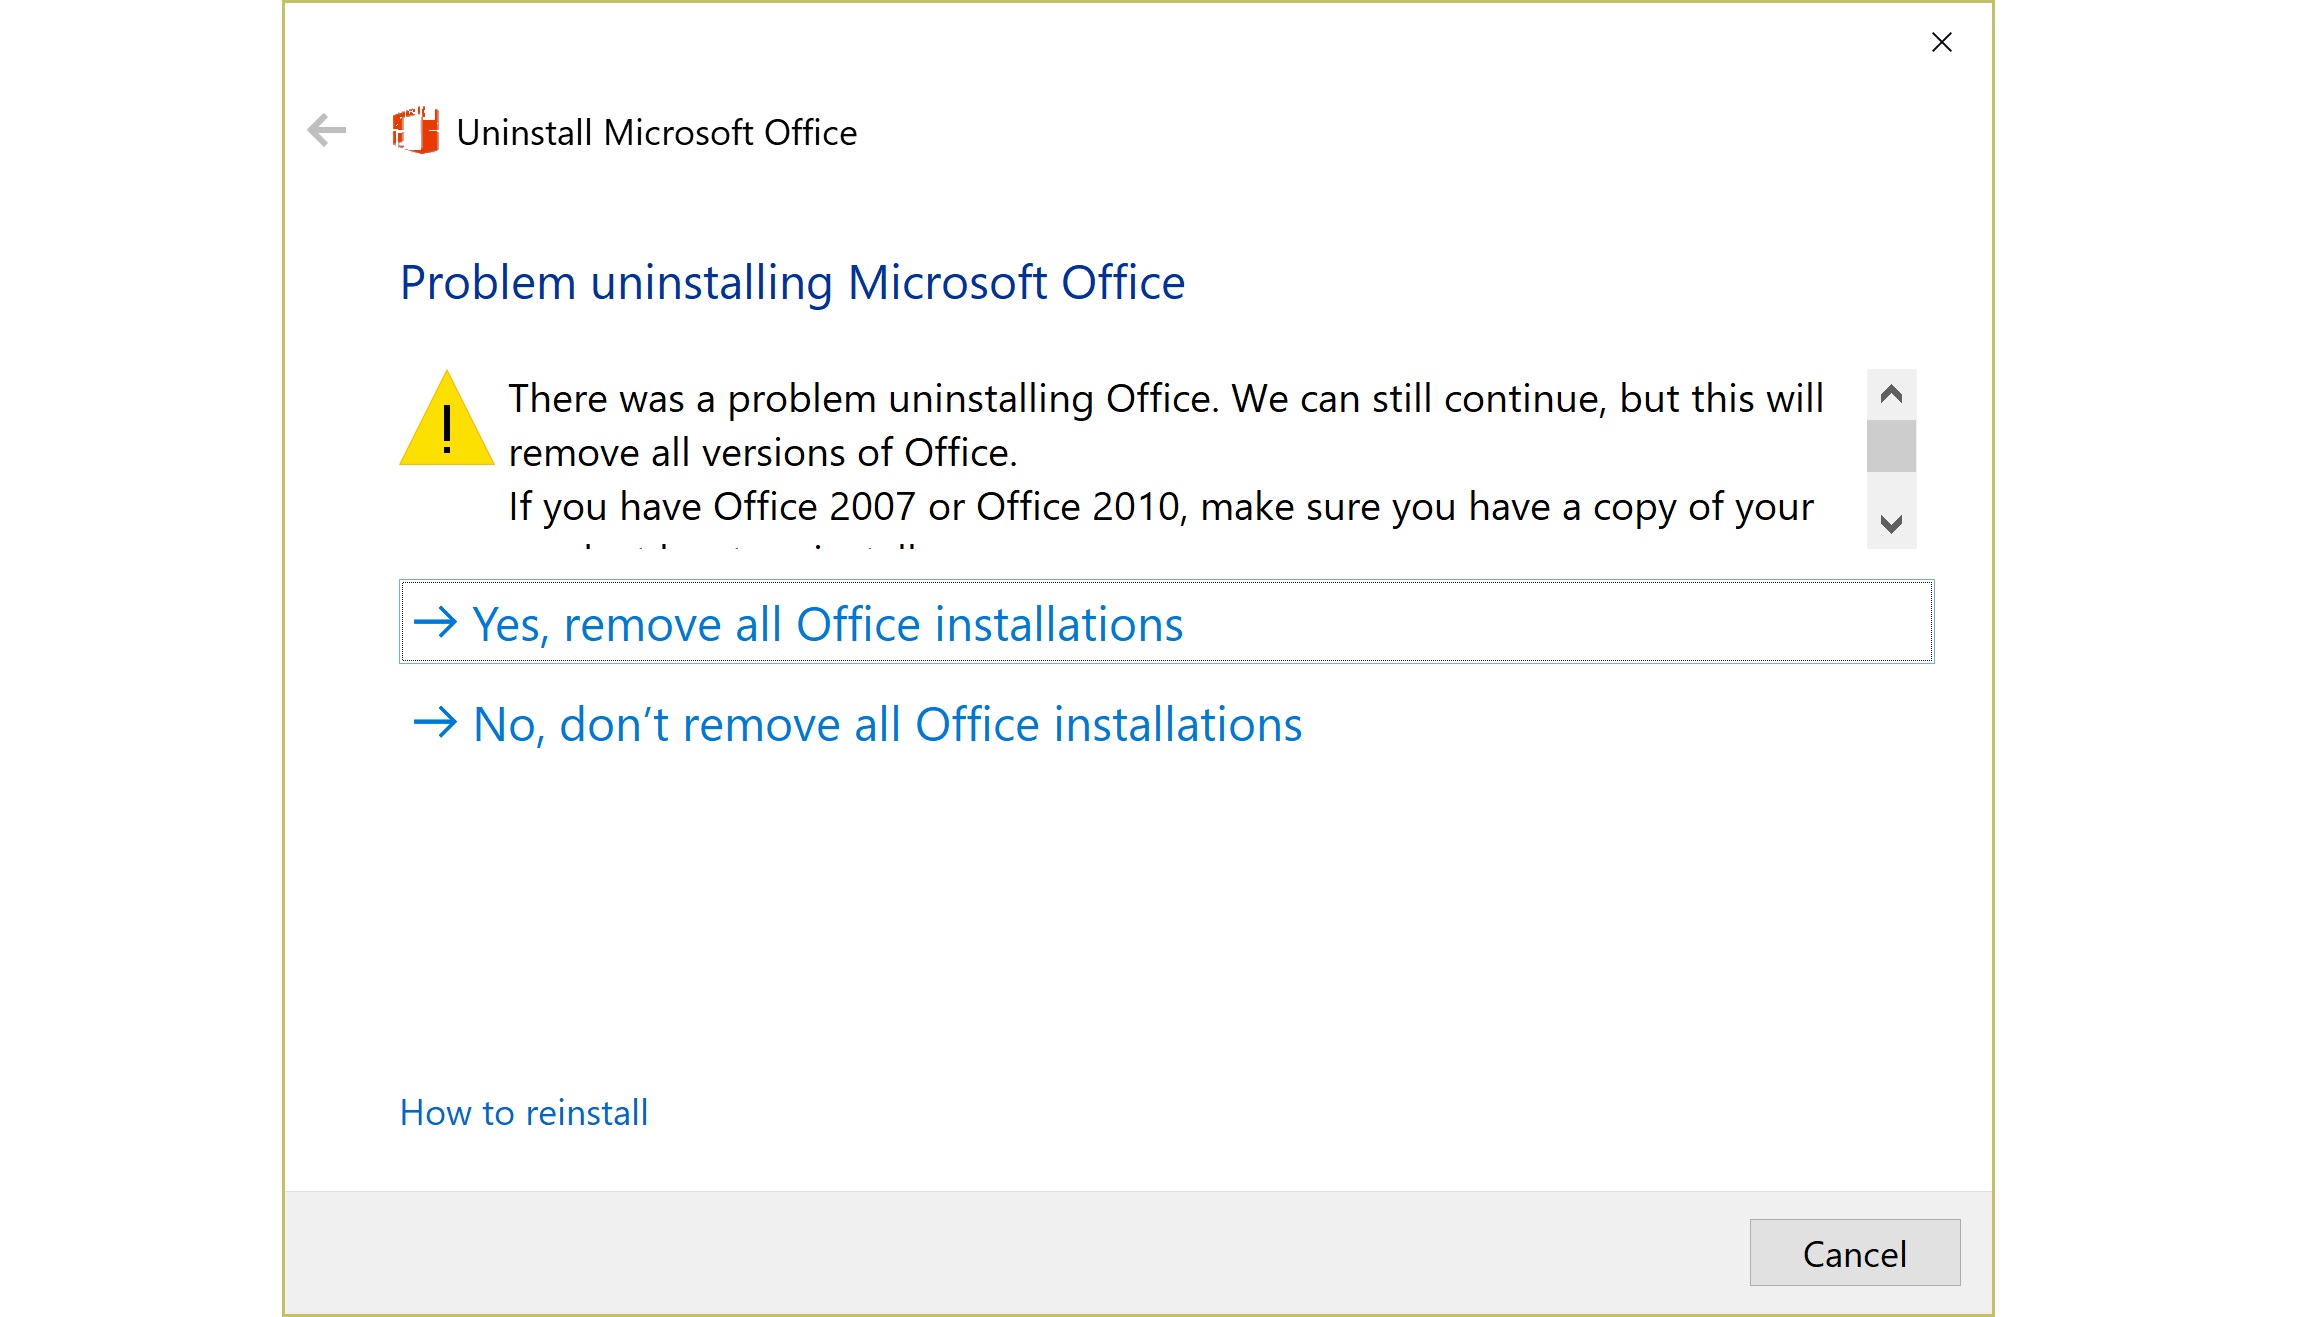
Task: Click the "remove all versions of Office" text line
Action: pos(762,453)
